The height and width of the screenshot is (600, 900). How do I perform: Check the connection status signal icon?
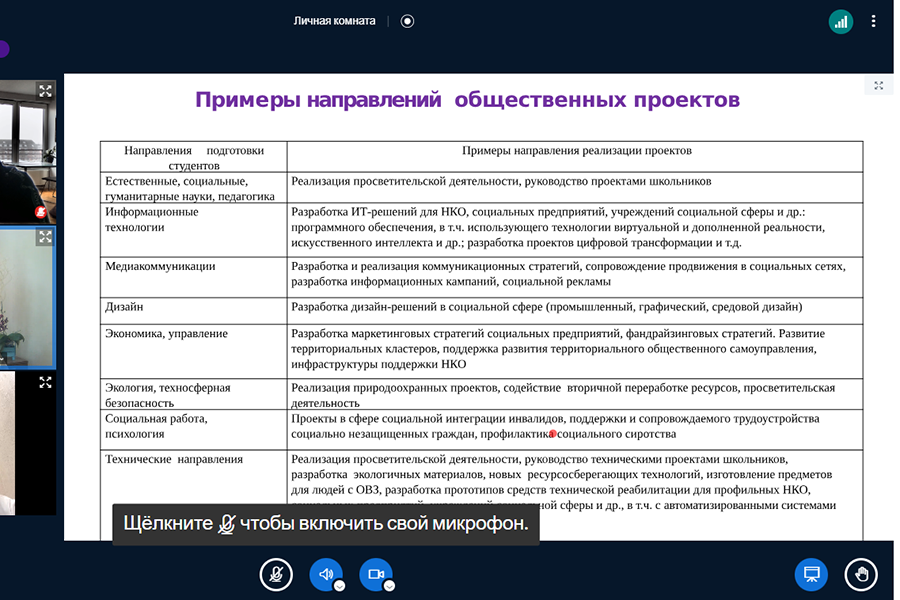[840, 22]
